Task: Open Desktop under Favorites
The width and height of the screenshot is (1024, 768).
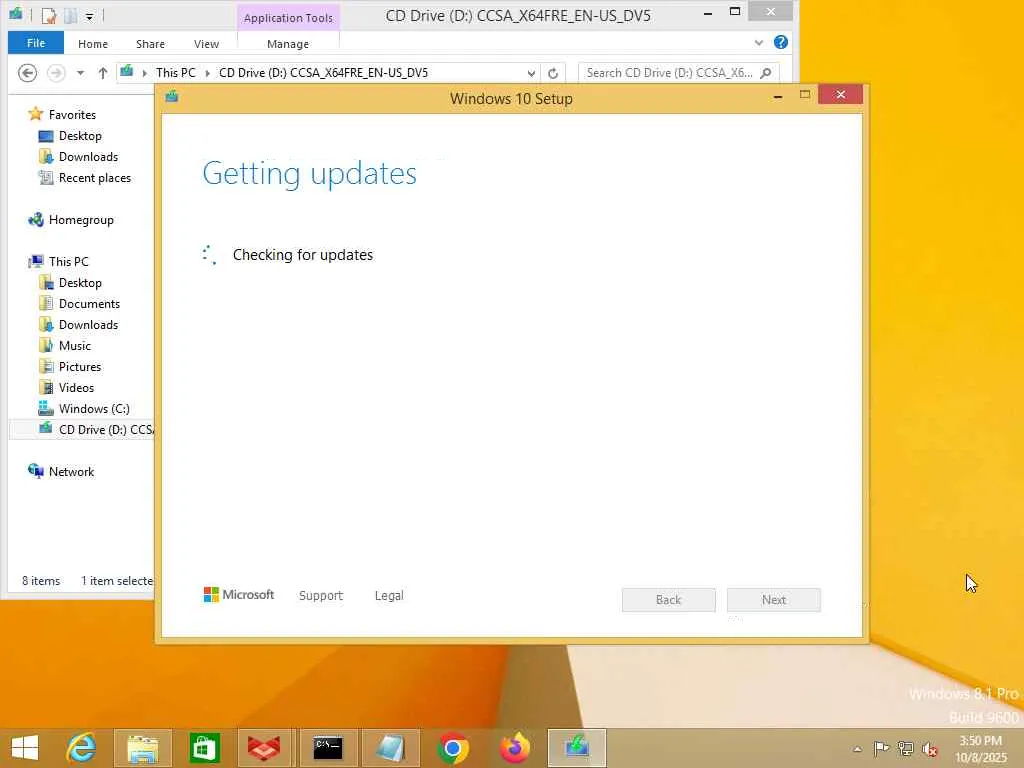Action: click(80, 136)
